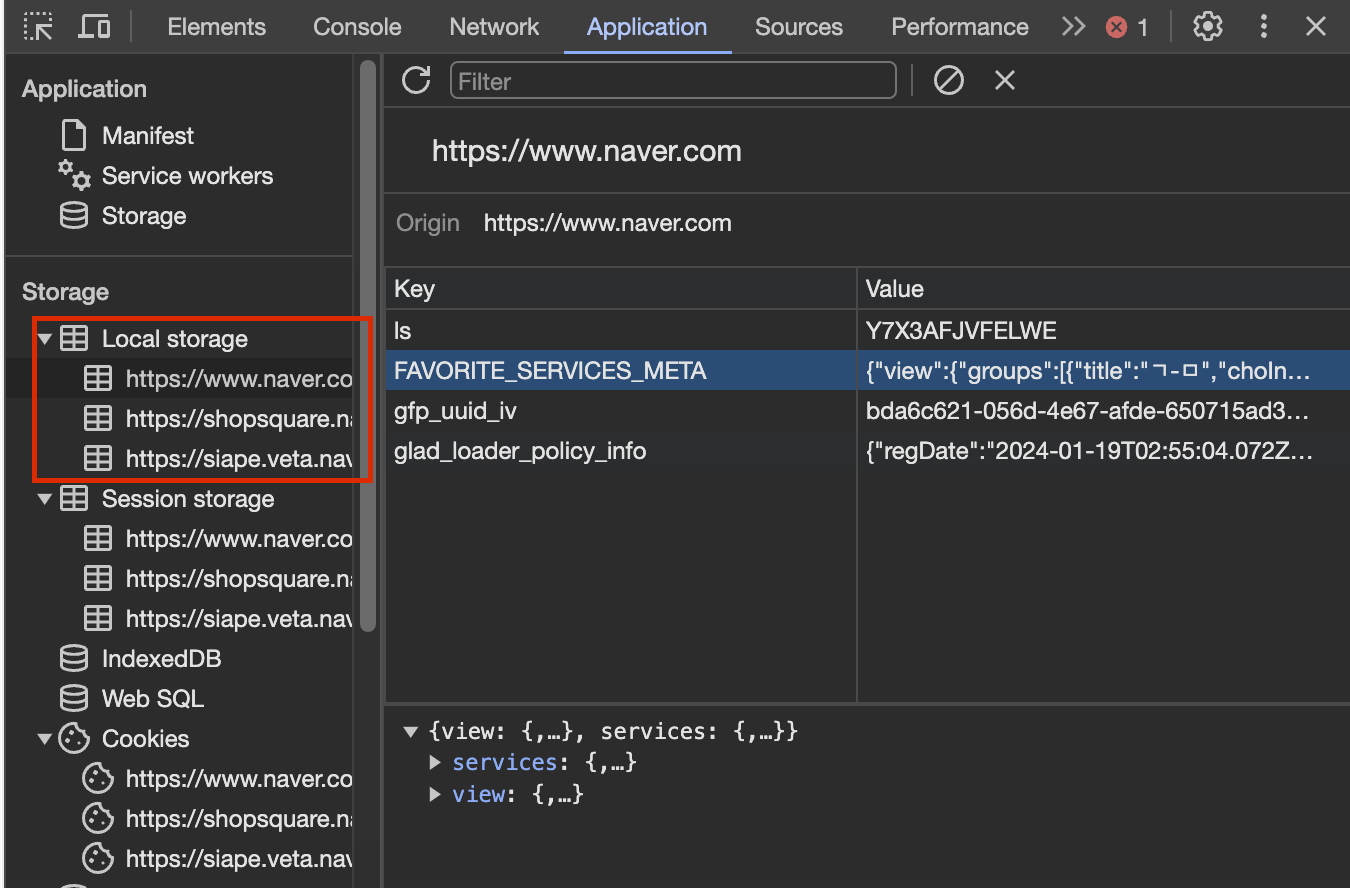Click the sidebar vertical scrollbar

tap(368, 346)
